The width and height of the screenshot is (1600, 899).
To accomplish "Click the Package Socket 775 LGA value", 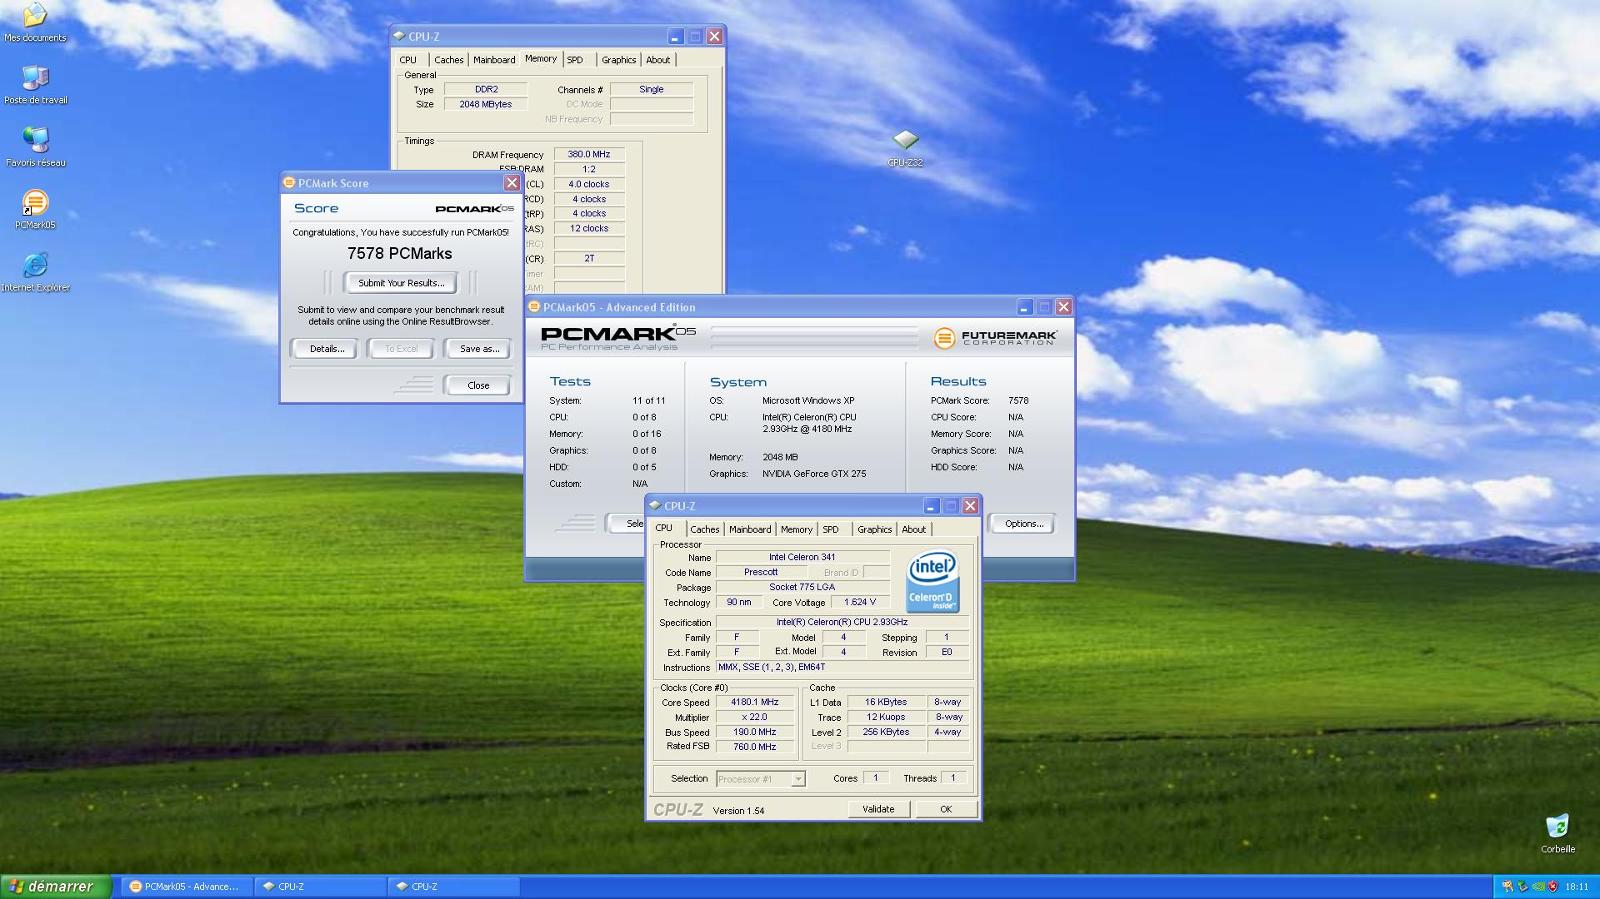I will [x=802, y=587].
